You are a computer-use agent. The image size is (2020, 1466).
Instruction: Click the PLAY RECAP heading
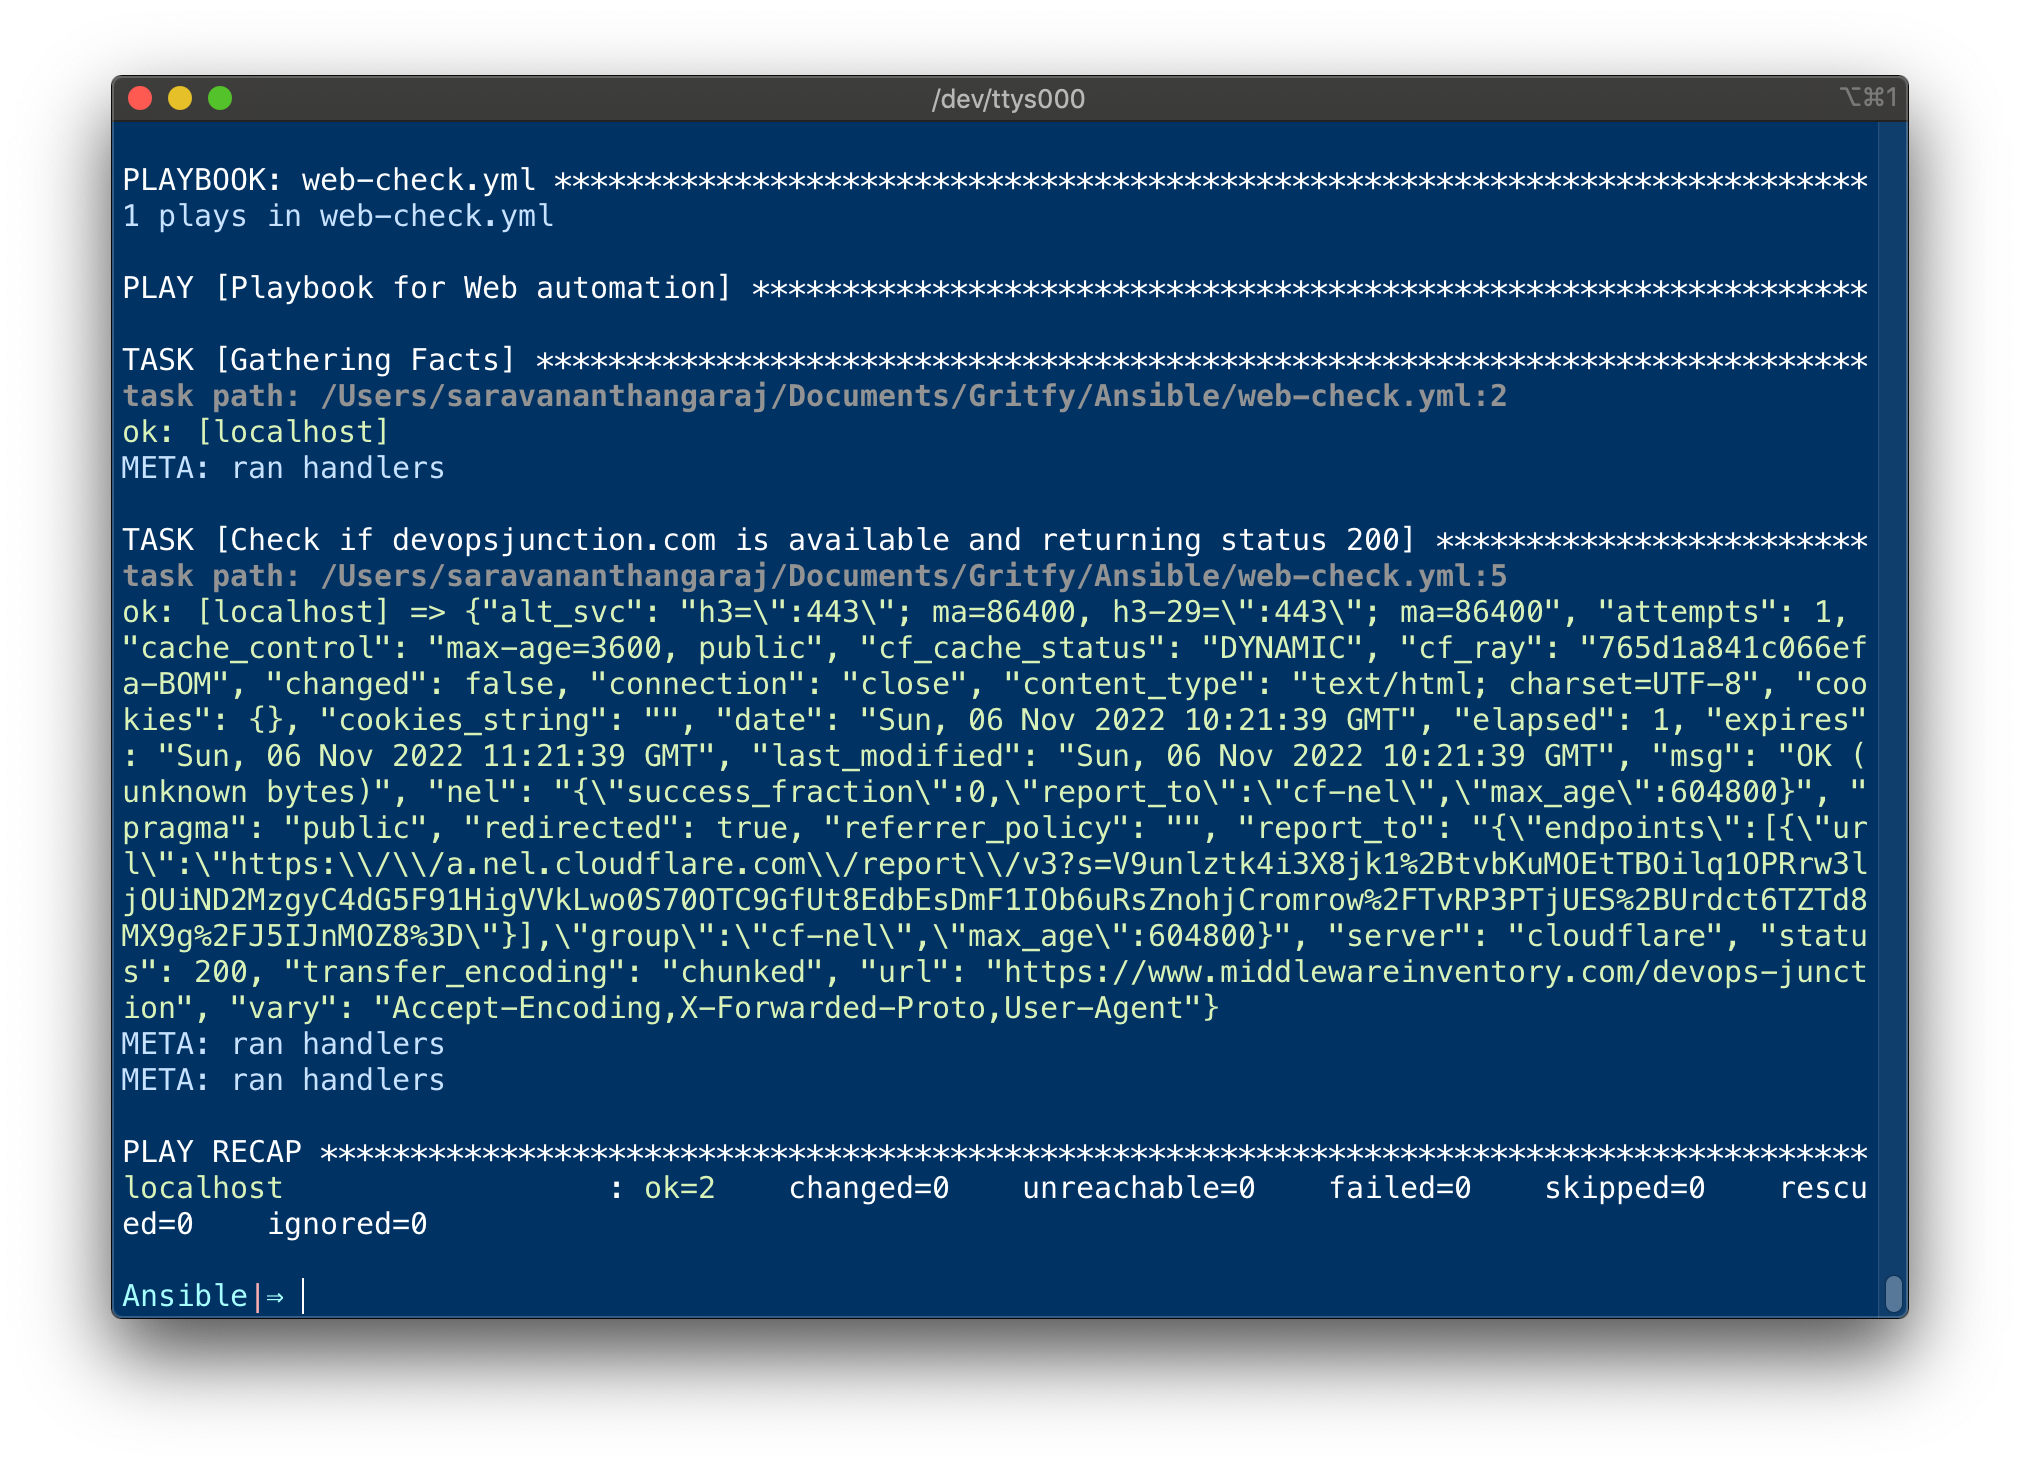(212, 1152)
